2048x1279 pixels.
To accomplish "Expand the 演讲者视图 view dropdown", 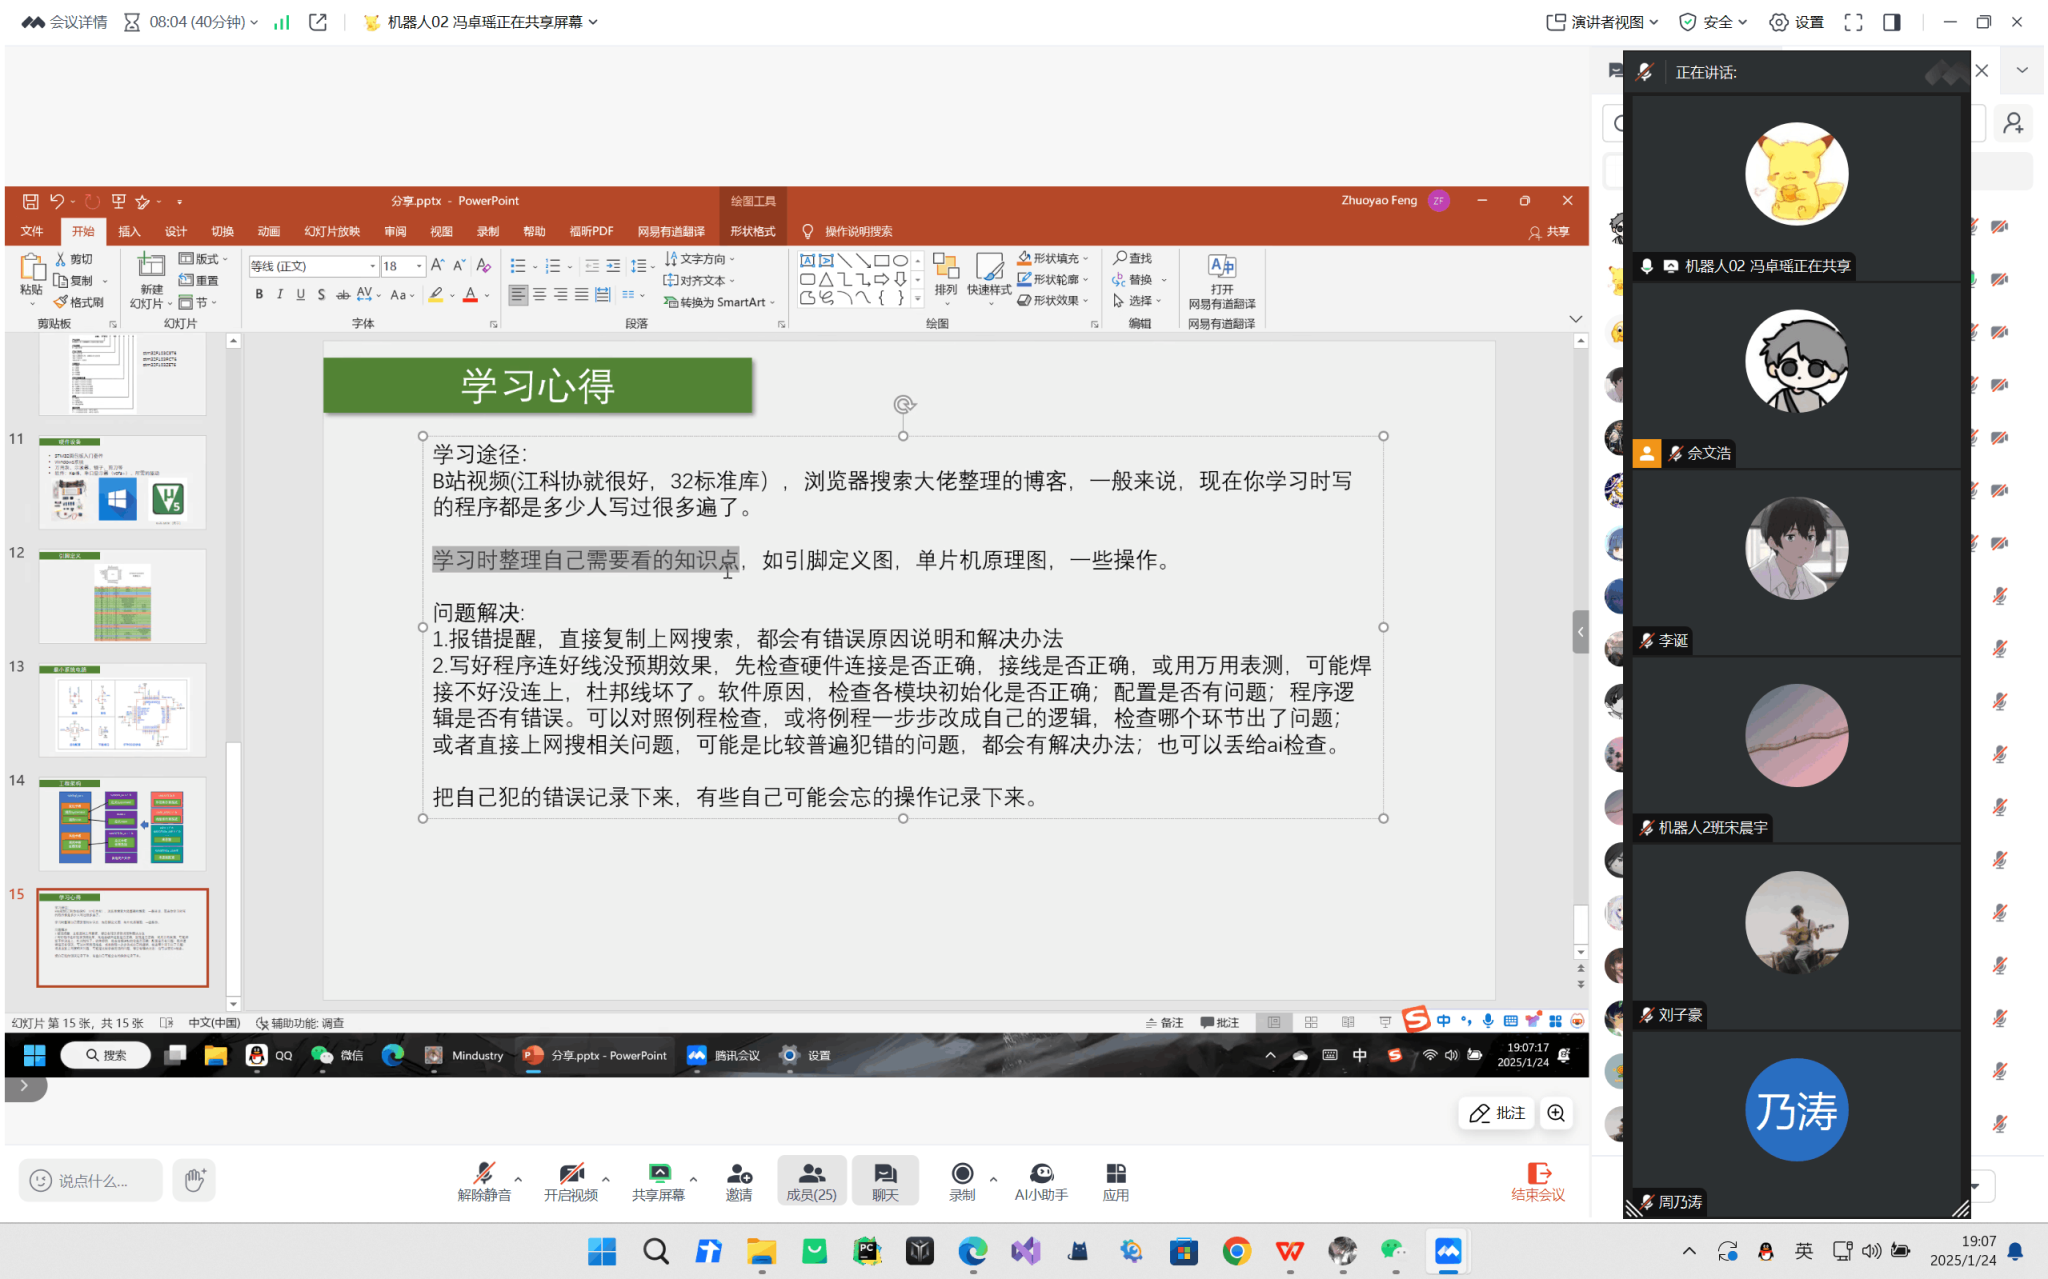I will pyautogui.click(x=1602, y=22).
